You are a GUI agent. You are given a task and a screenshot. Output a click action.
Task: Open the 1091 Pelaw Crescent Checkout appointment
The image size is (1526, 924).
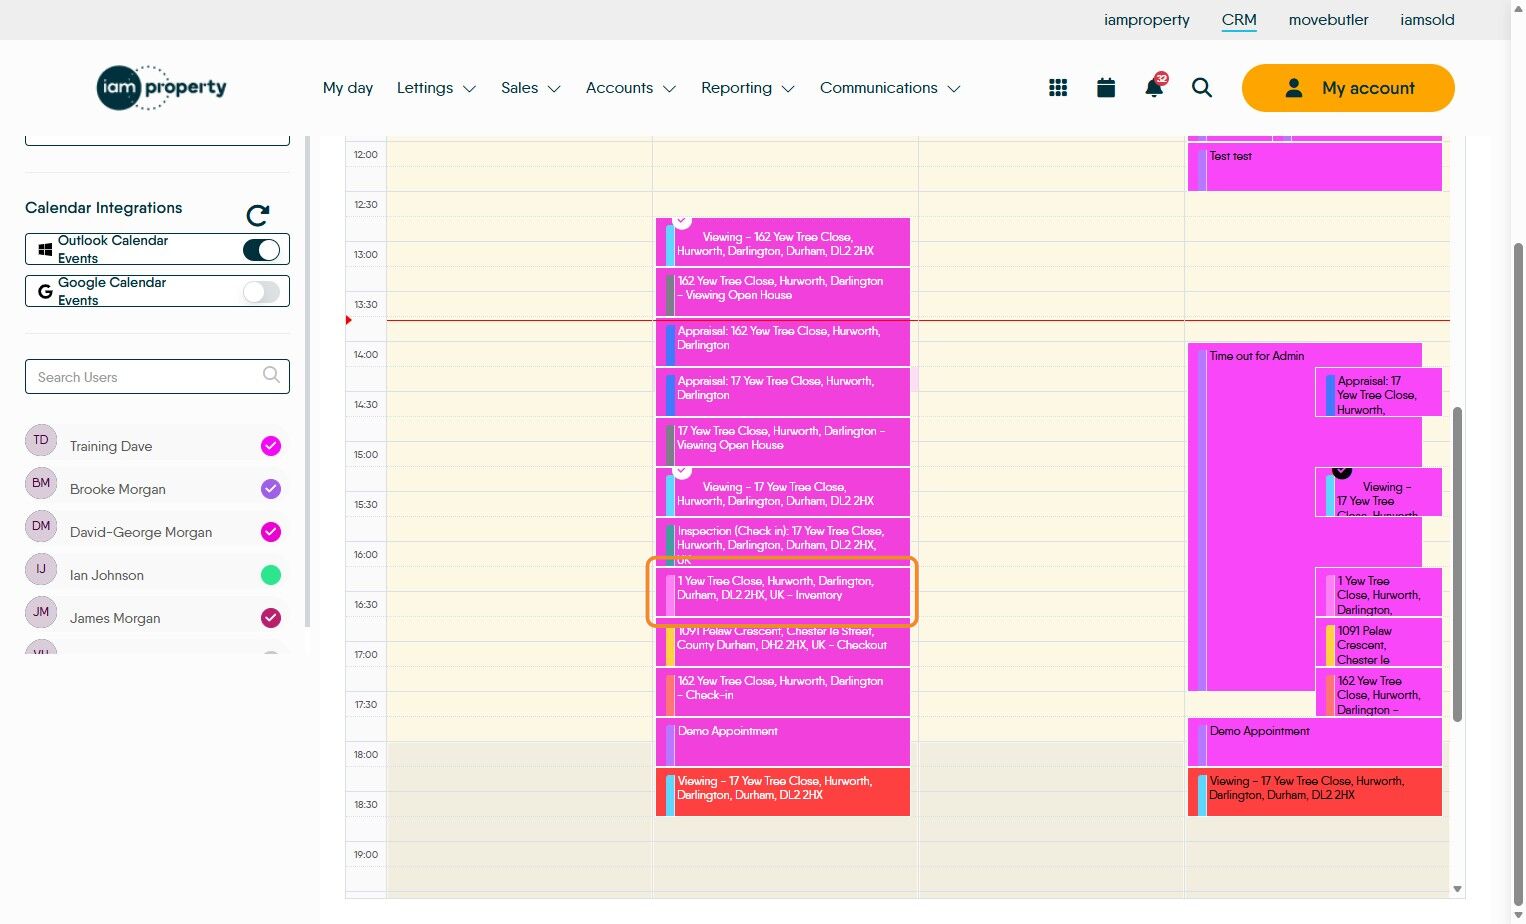pyautogui.click(x=783, y=642)
